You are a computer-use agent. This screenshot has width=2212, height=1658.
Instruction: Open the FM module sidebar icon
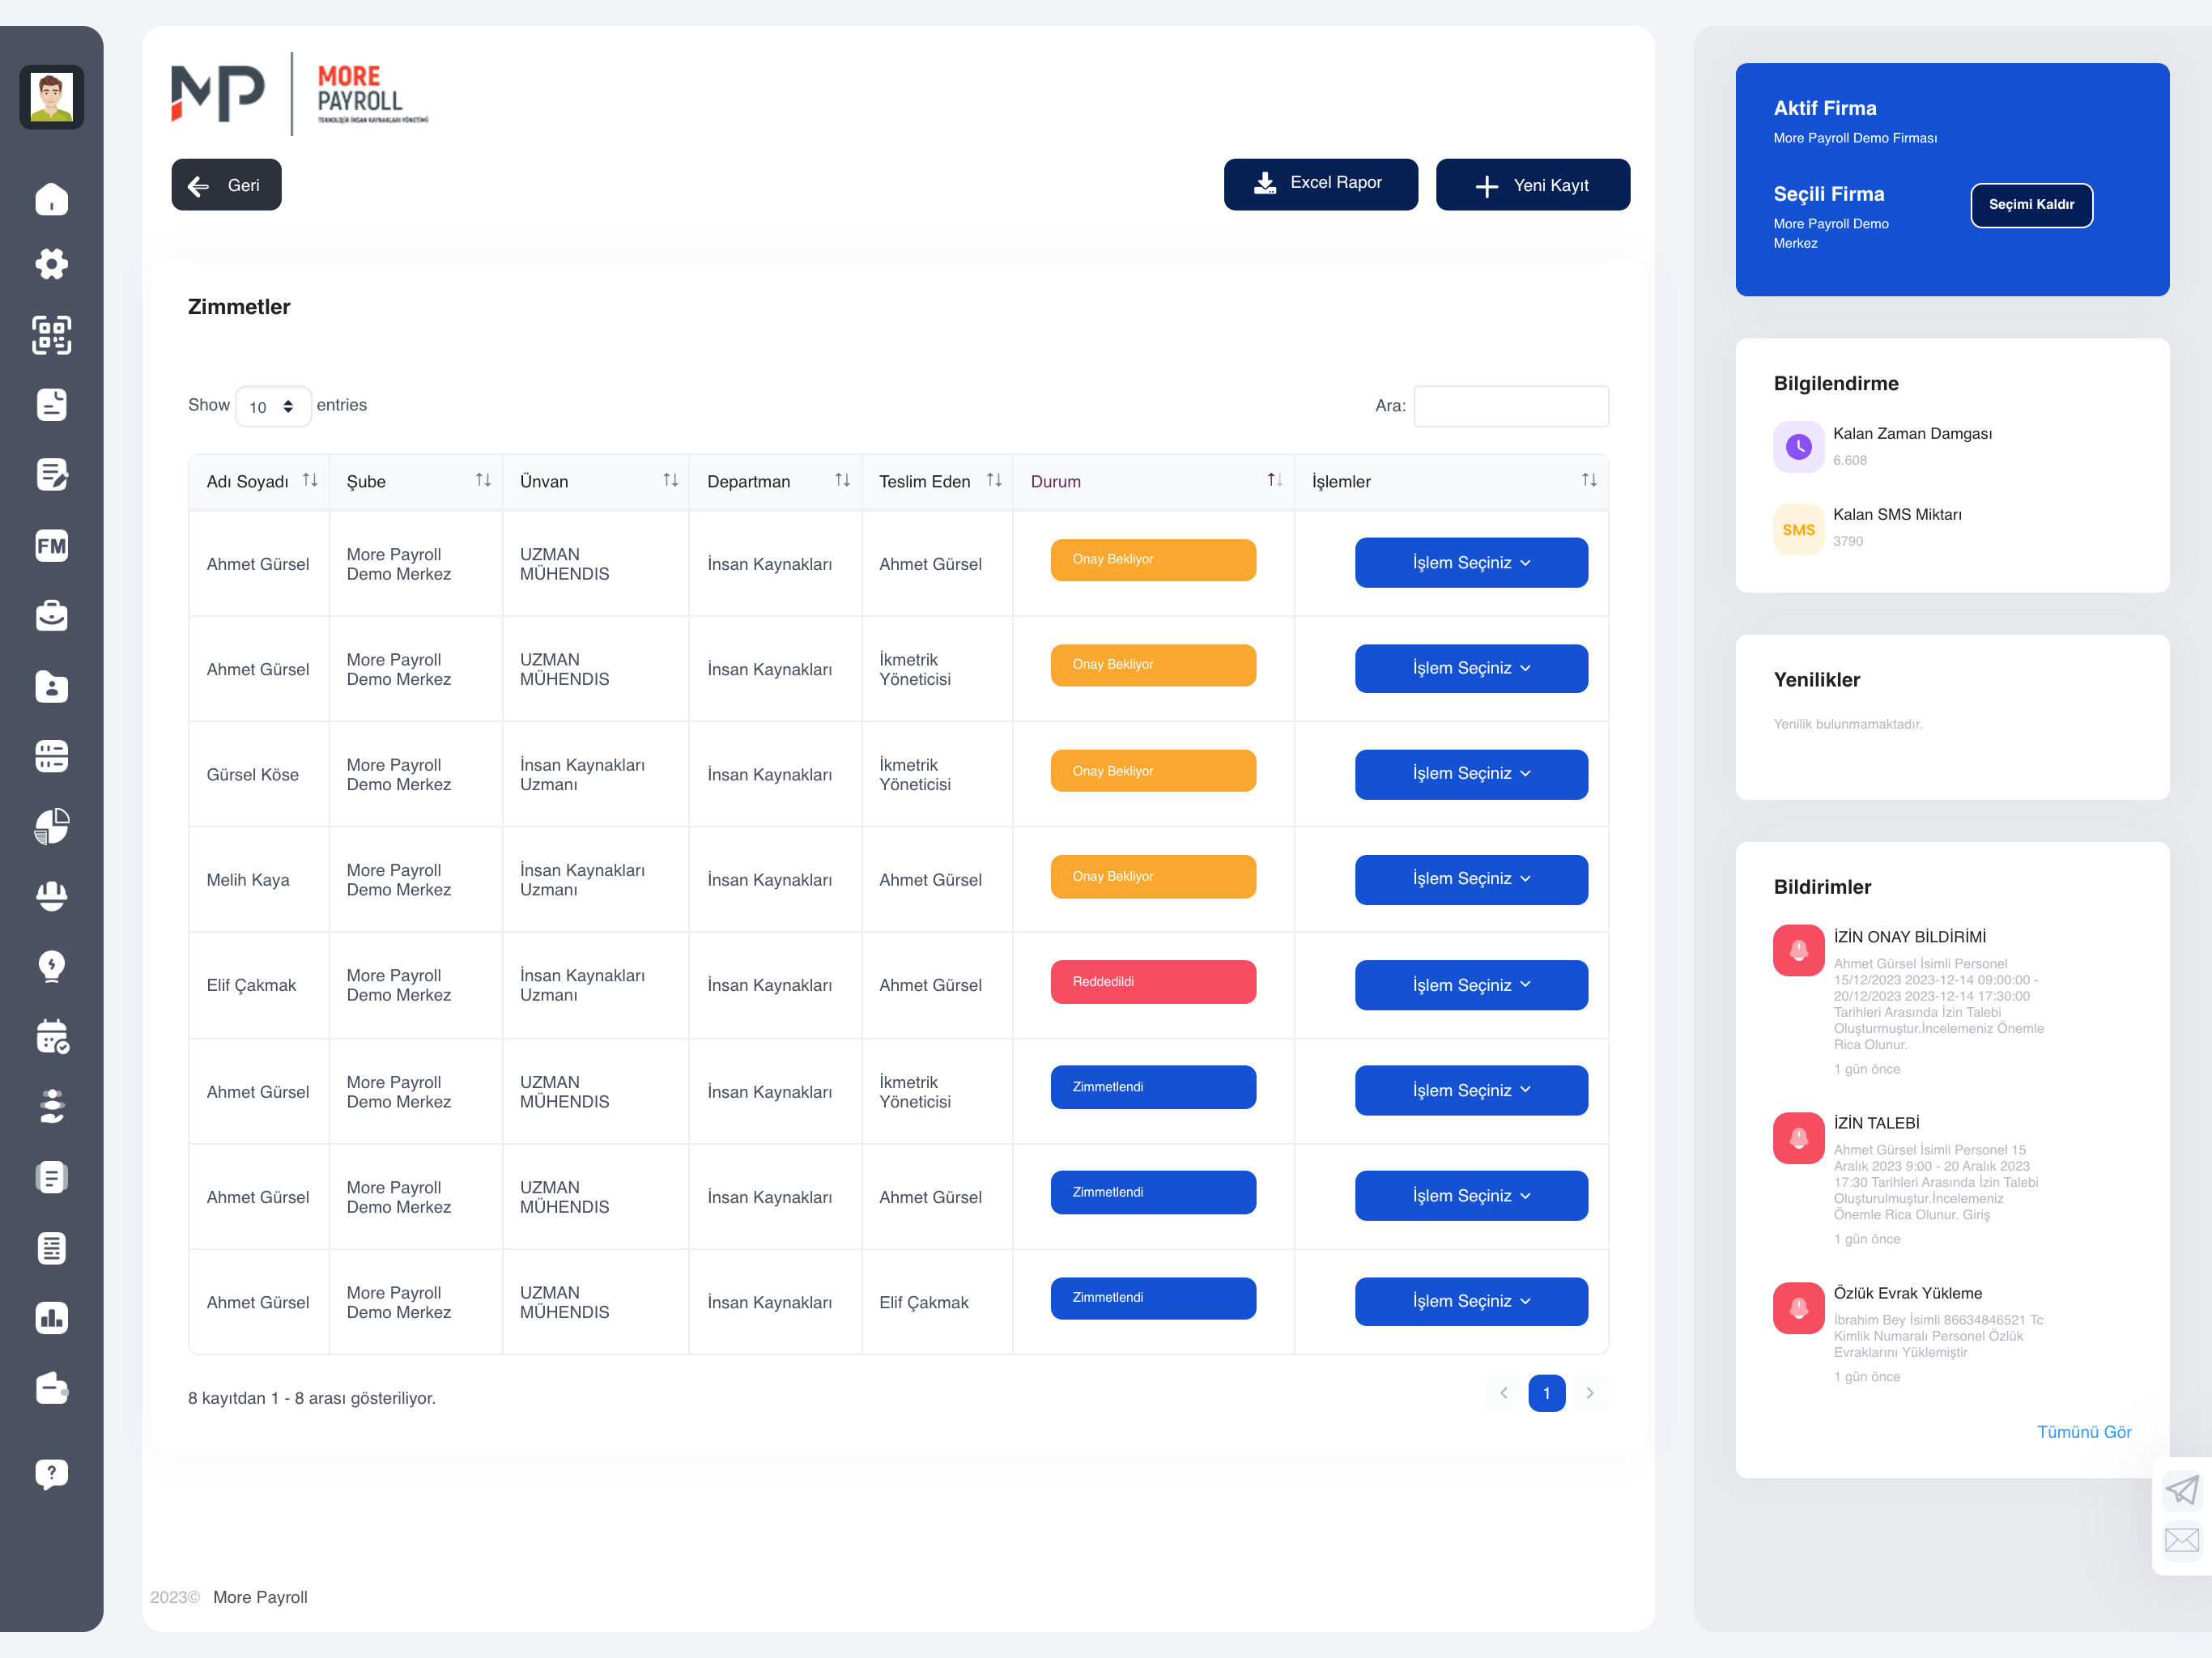point(52,546)
